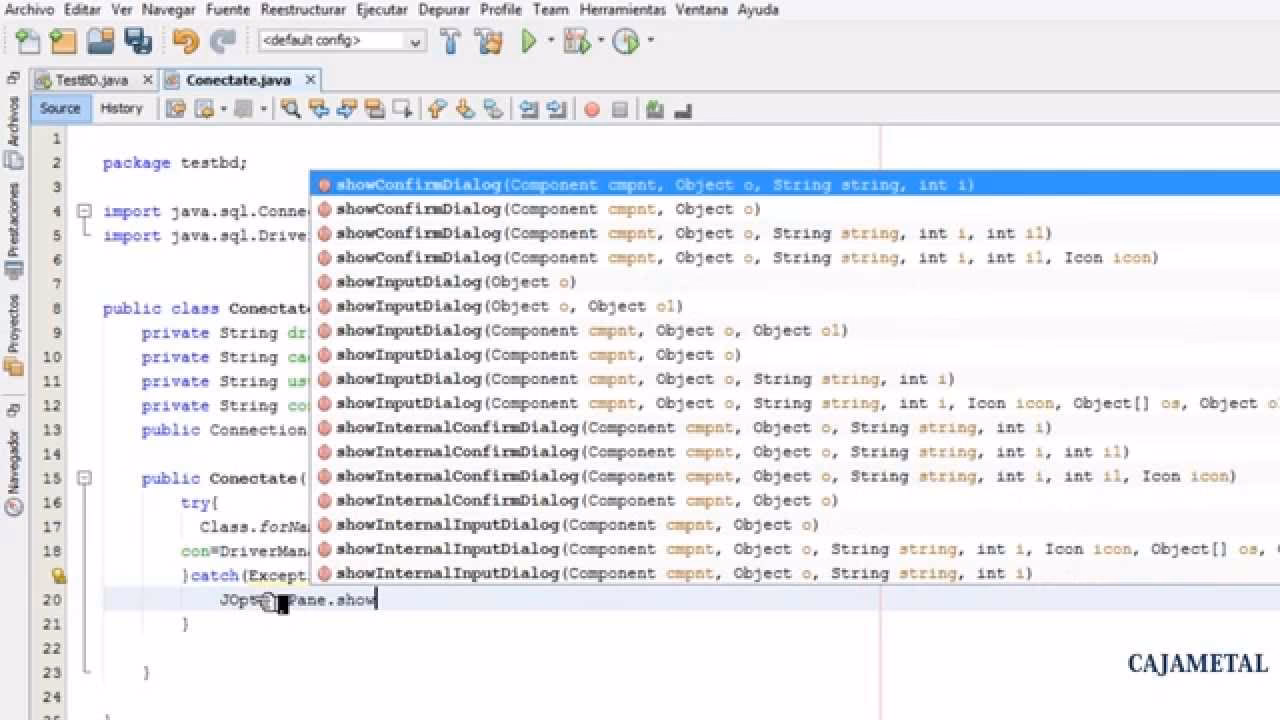The image size is (1280, 720).
Task: Close the TestBD.java tab
Action: point(148,80)
